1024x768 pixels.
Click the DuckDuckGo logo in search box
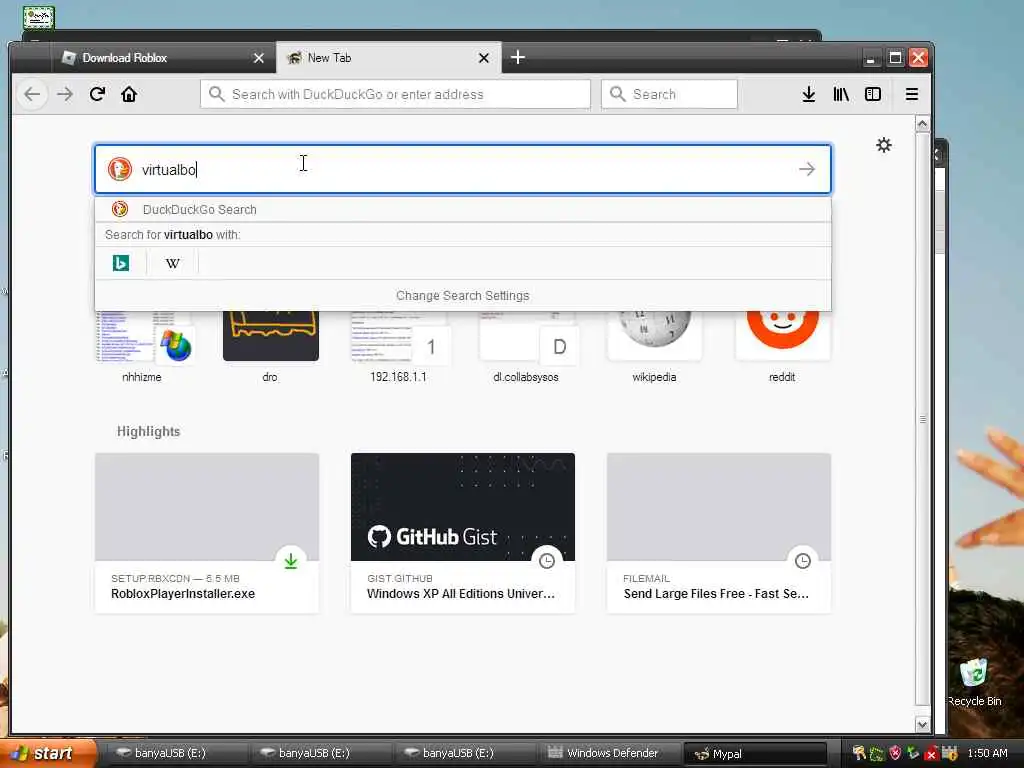coord(120,169)
